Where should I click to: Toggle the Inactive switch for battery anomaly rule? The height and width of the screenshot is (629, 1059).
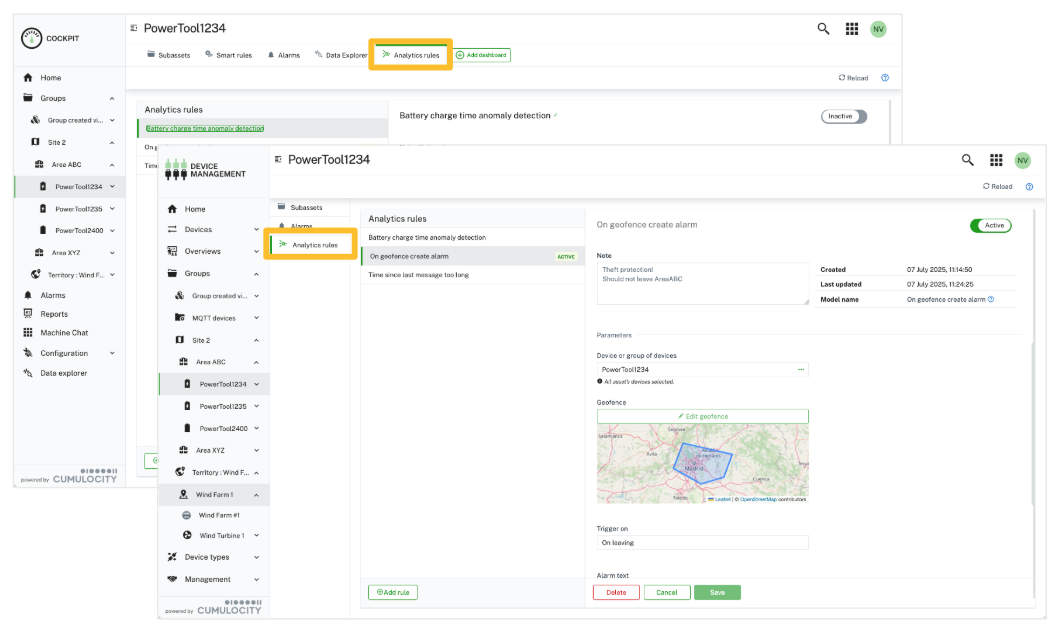(x=844, y=116)
